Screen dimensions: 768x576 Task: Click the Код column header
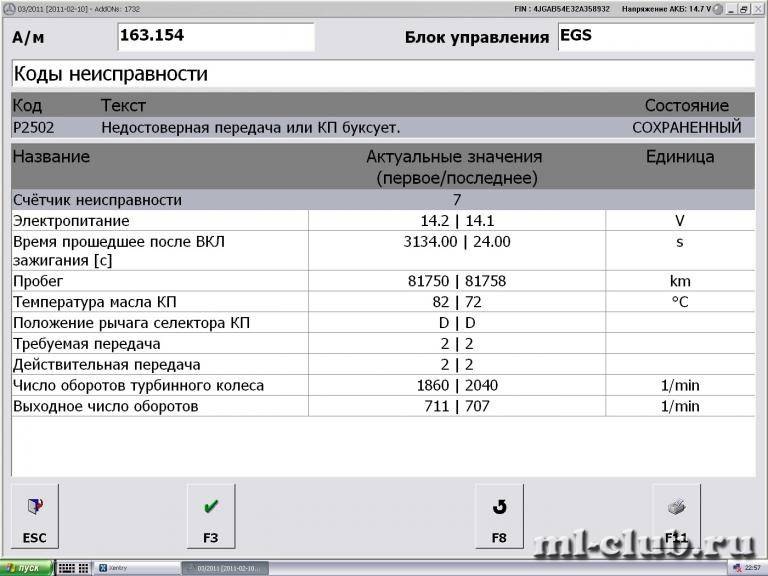(27, 106)
